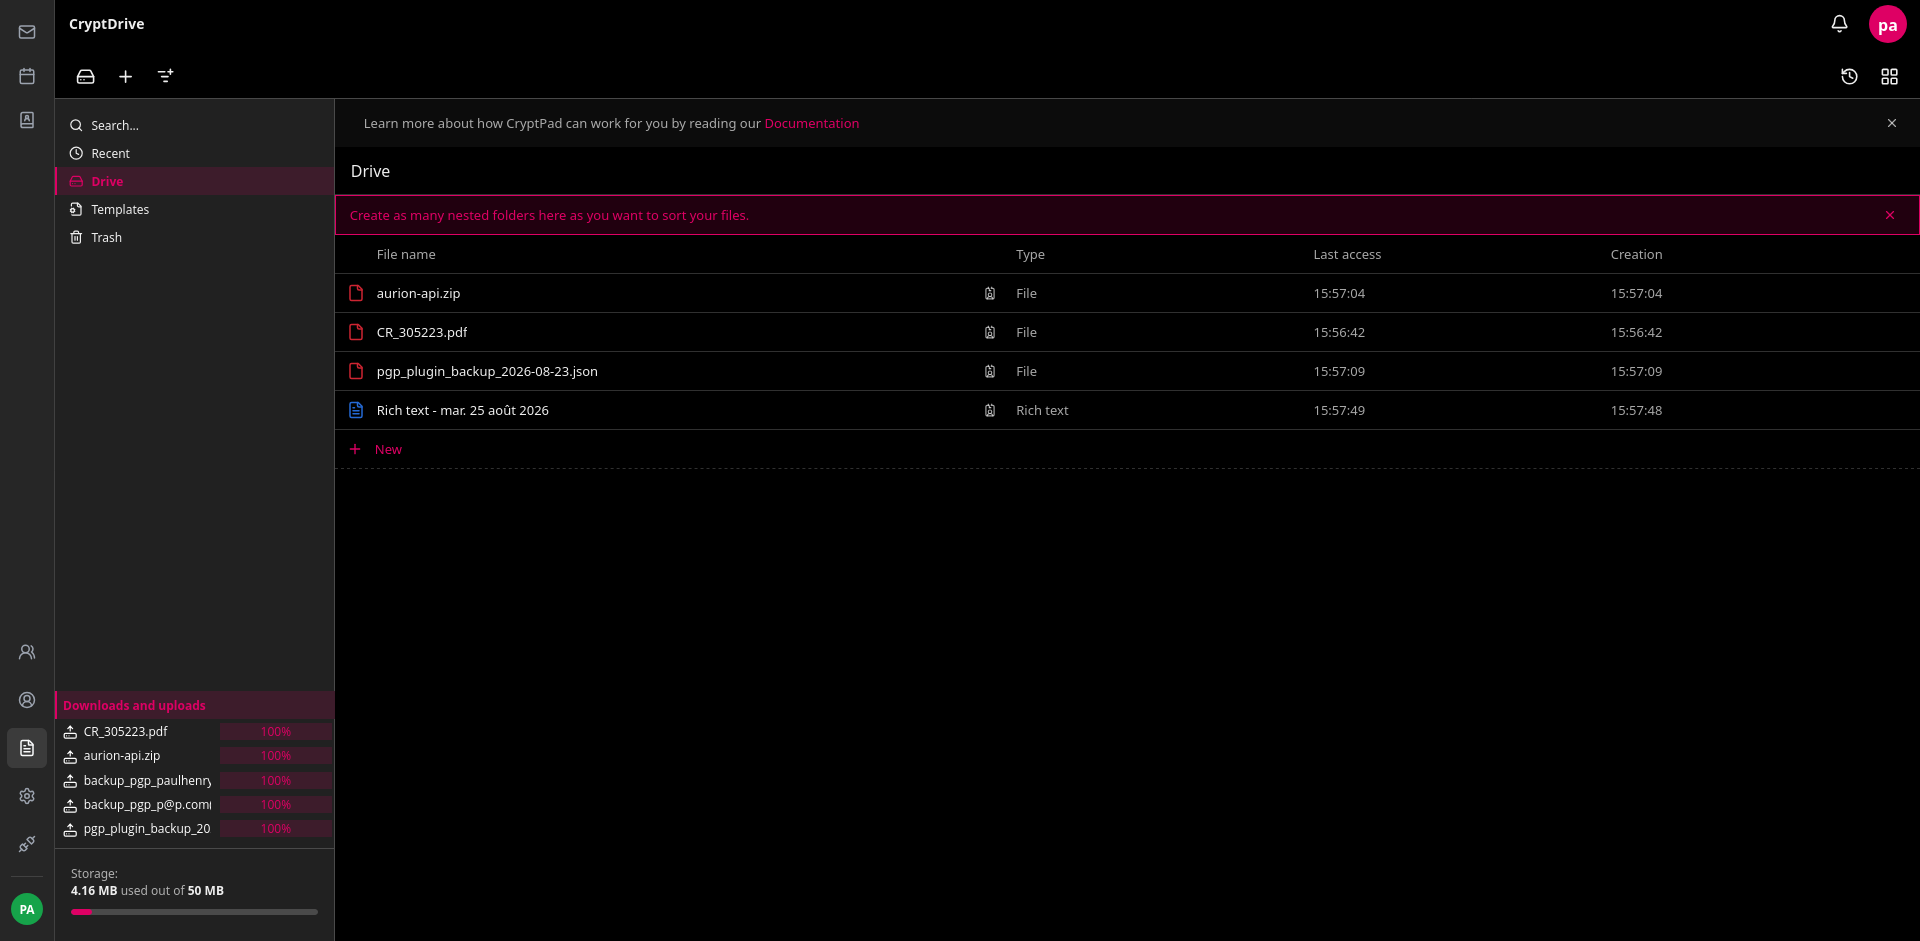This screenshot has width=1920, height=941.
Task: Click the Rich text type cell
Action: point(1042,410)
